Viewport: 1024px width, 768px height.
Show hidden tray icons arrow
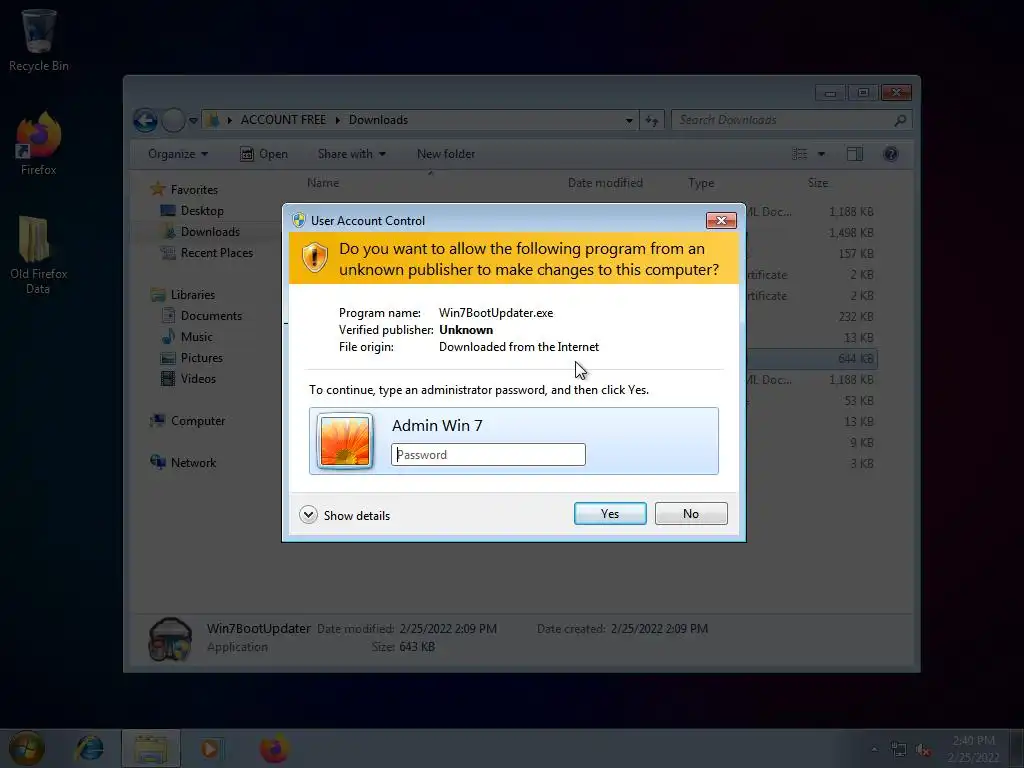(874, 750)
